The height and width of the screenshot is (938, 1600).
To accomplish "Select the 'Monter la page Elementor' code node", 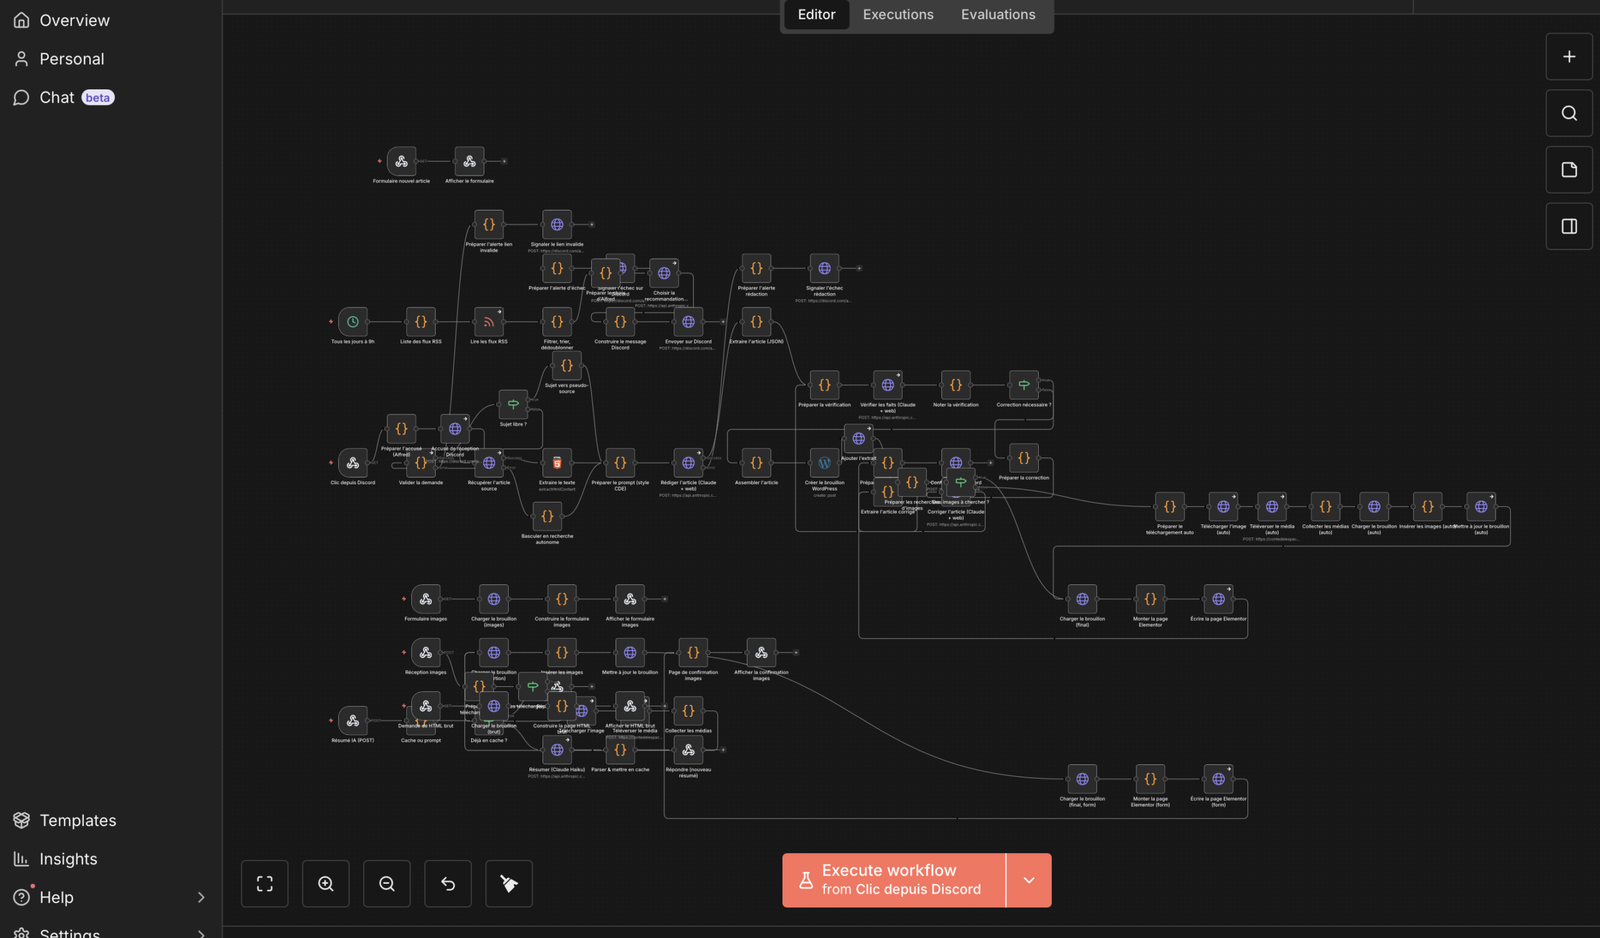I will pyautogui.click(x=1150, y=599).
